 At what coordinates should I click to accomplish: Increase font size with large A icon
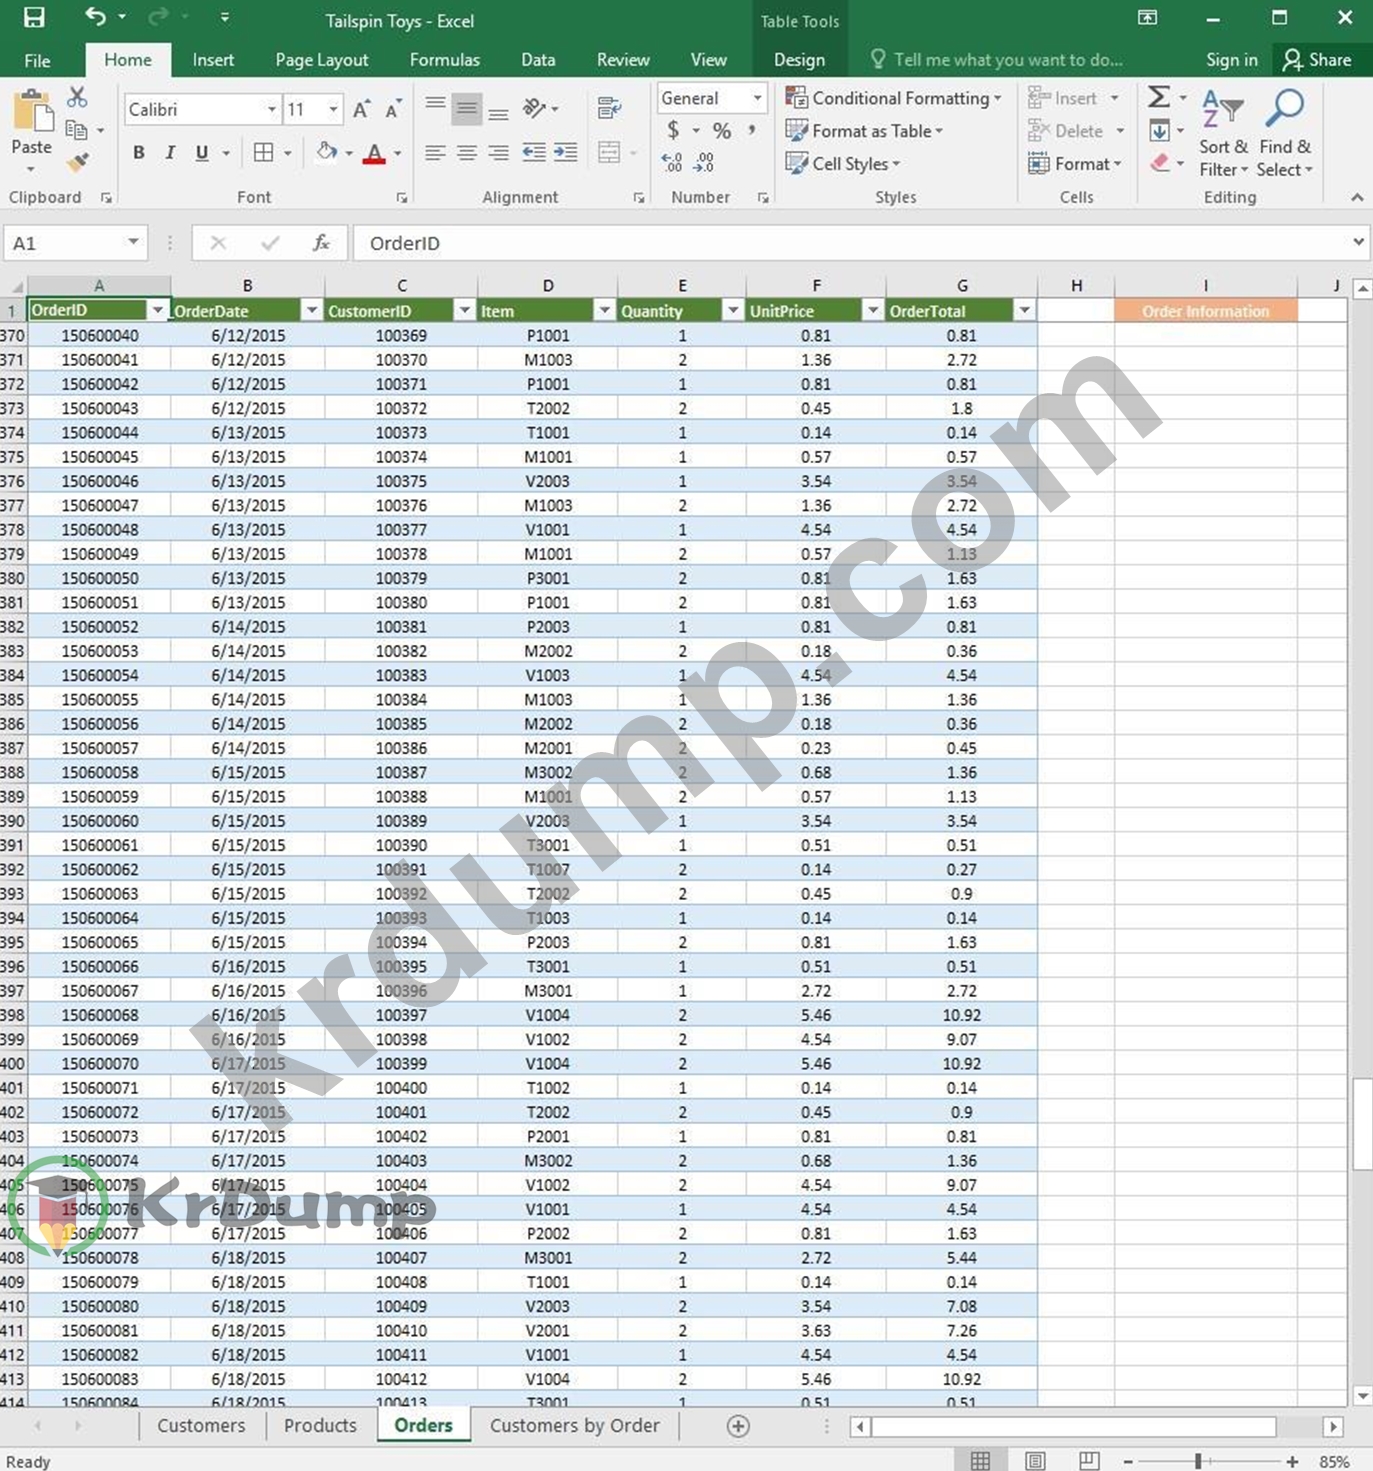(x=362, y=109)
